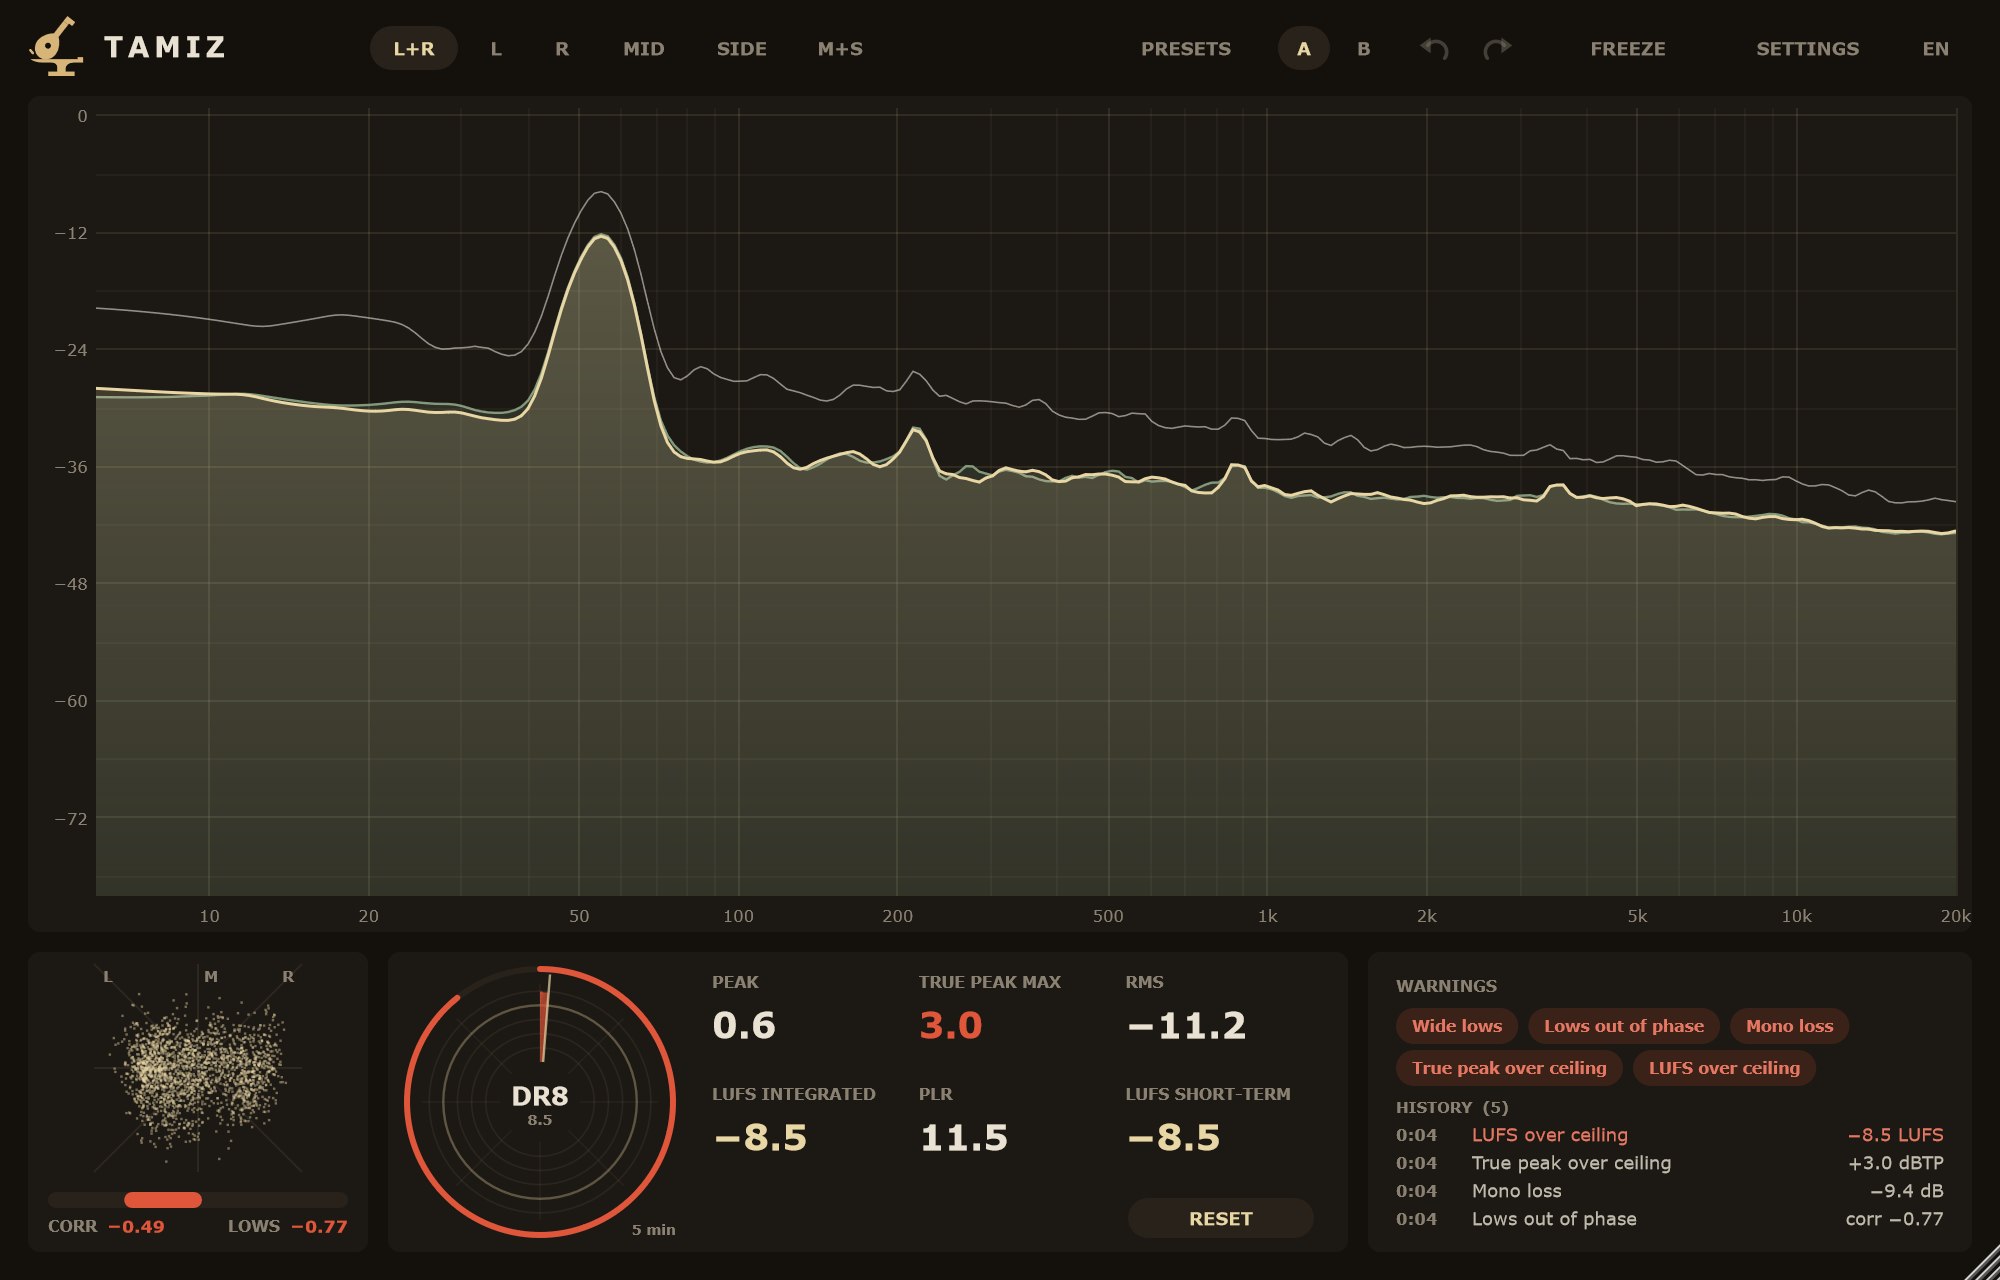Click the 1k frequency axis label
The height and width of the screenshot is (1280, 2000).
tap(1267, 916)
